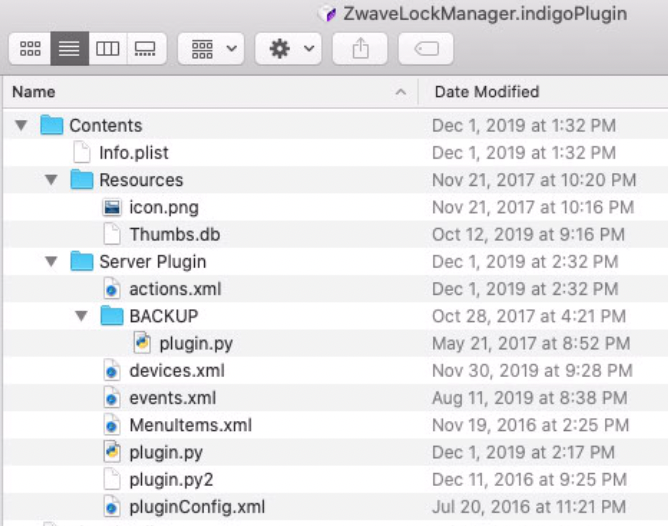Select the MenuItems.xml file icon

point(112,425)
